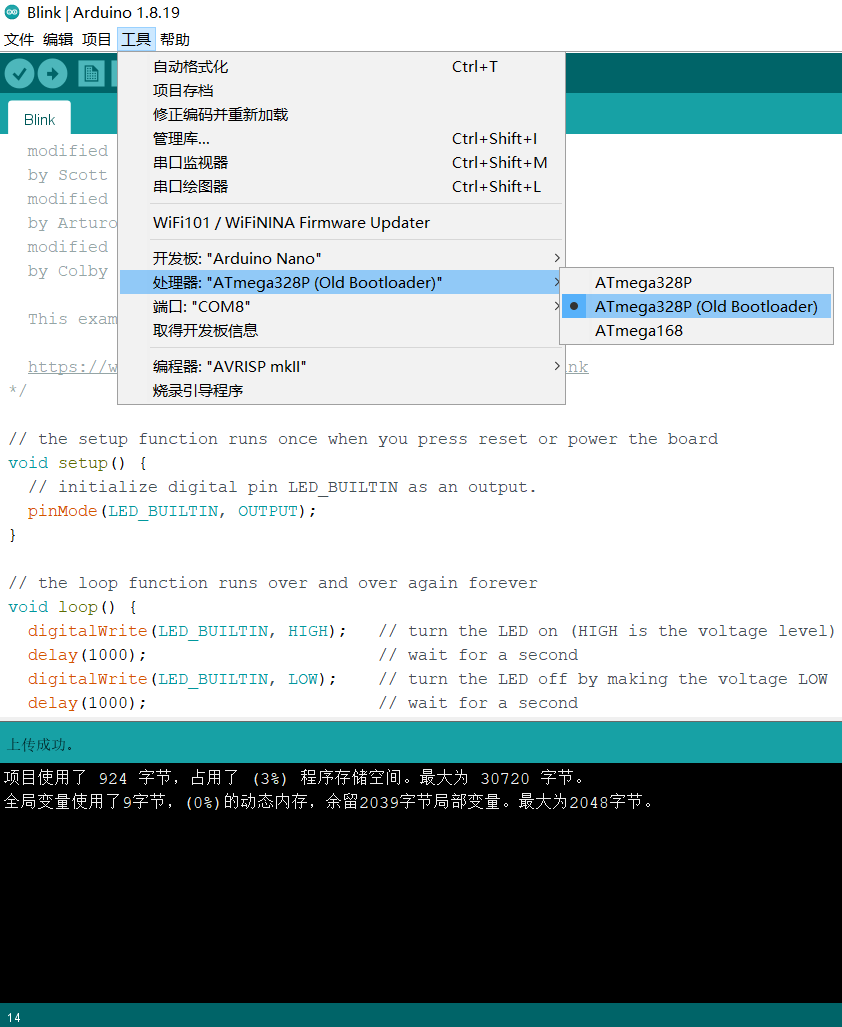Choose 项目存档 archive sketch
Image resolution: width=842 pixels, height=1027 pixels.
341,91
